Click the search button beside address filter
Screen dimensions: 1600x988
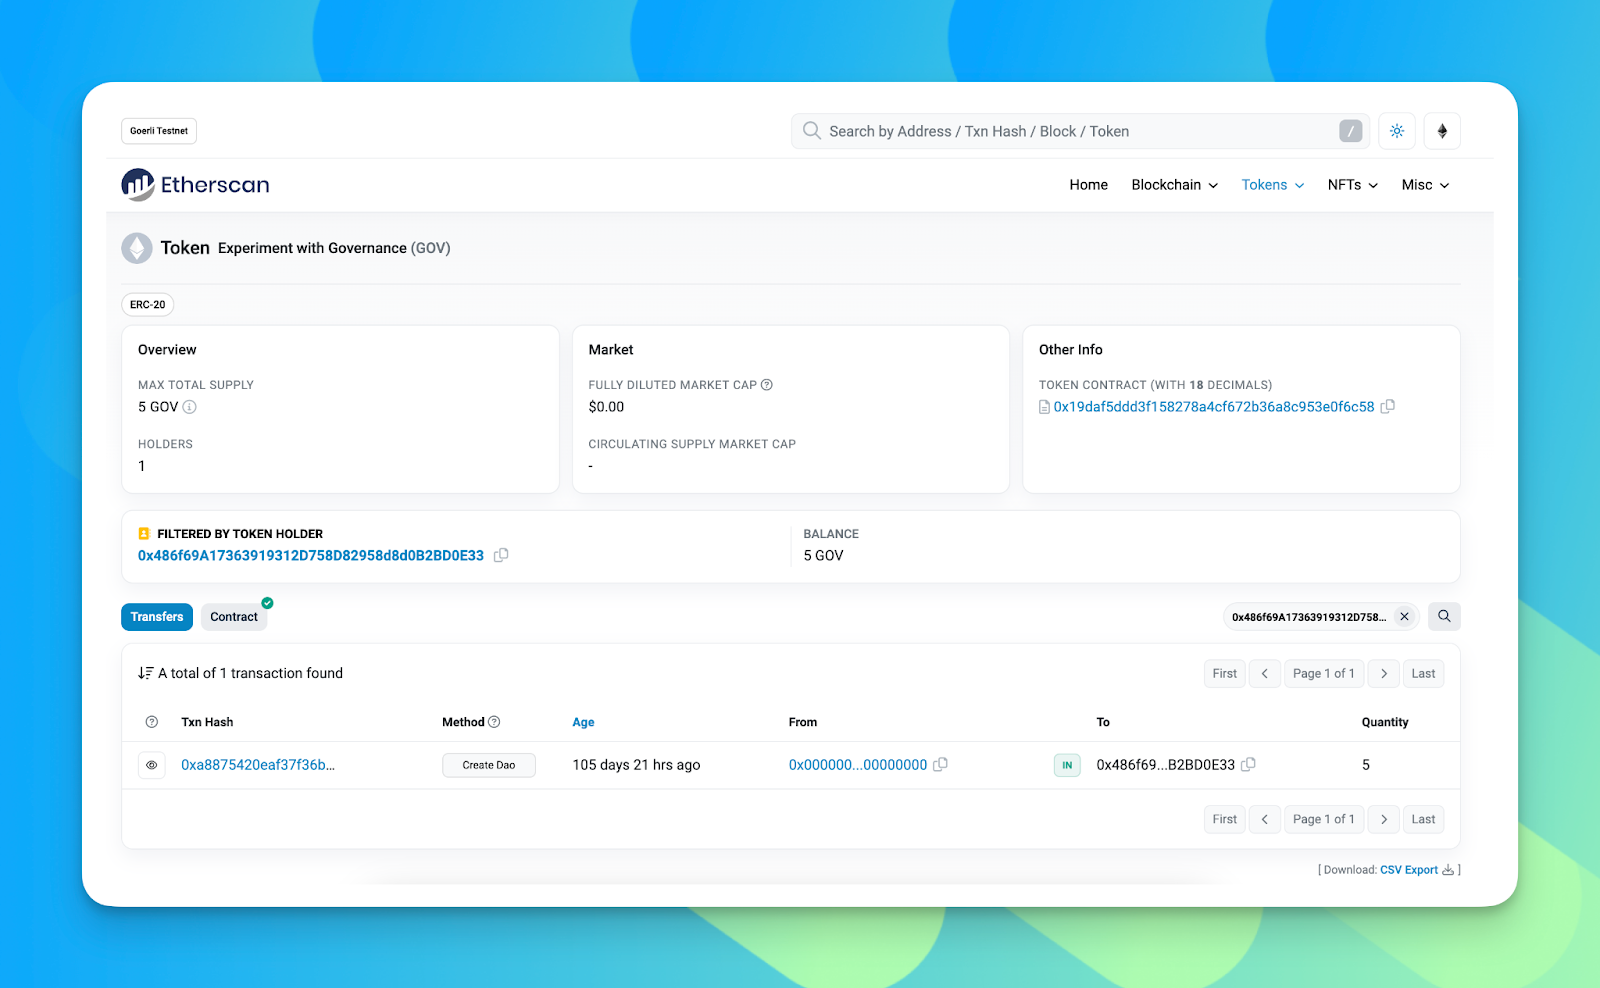[1444, 617]
